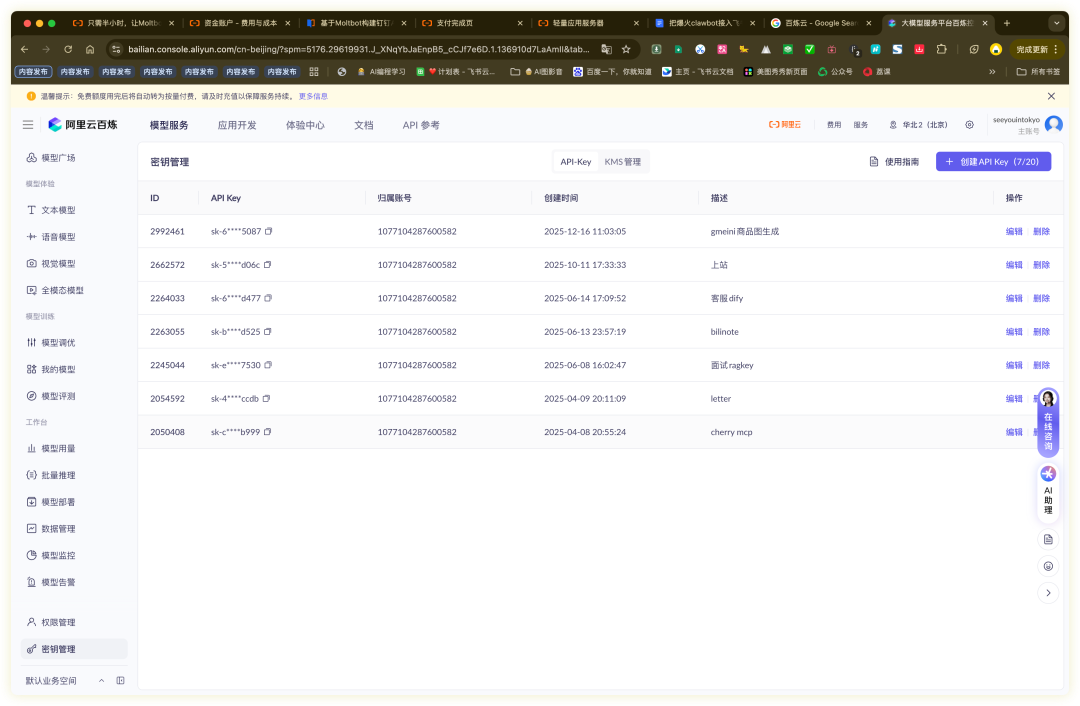Image resolution: width=1080 pixels, height=706 pixels.
Task: Open the 华北2（北京） region selector
Action: click(x=918, y=125)
